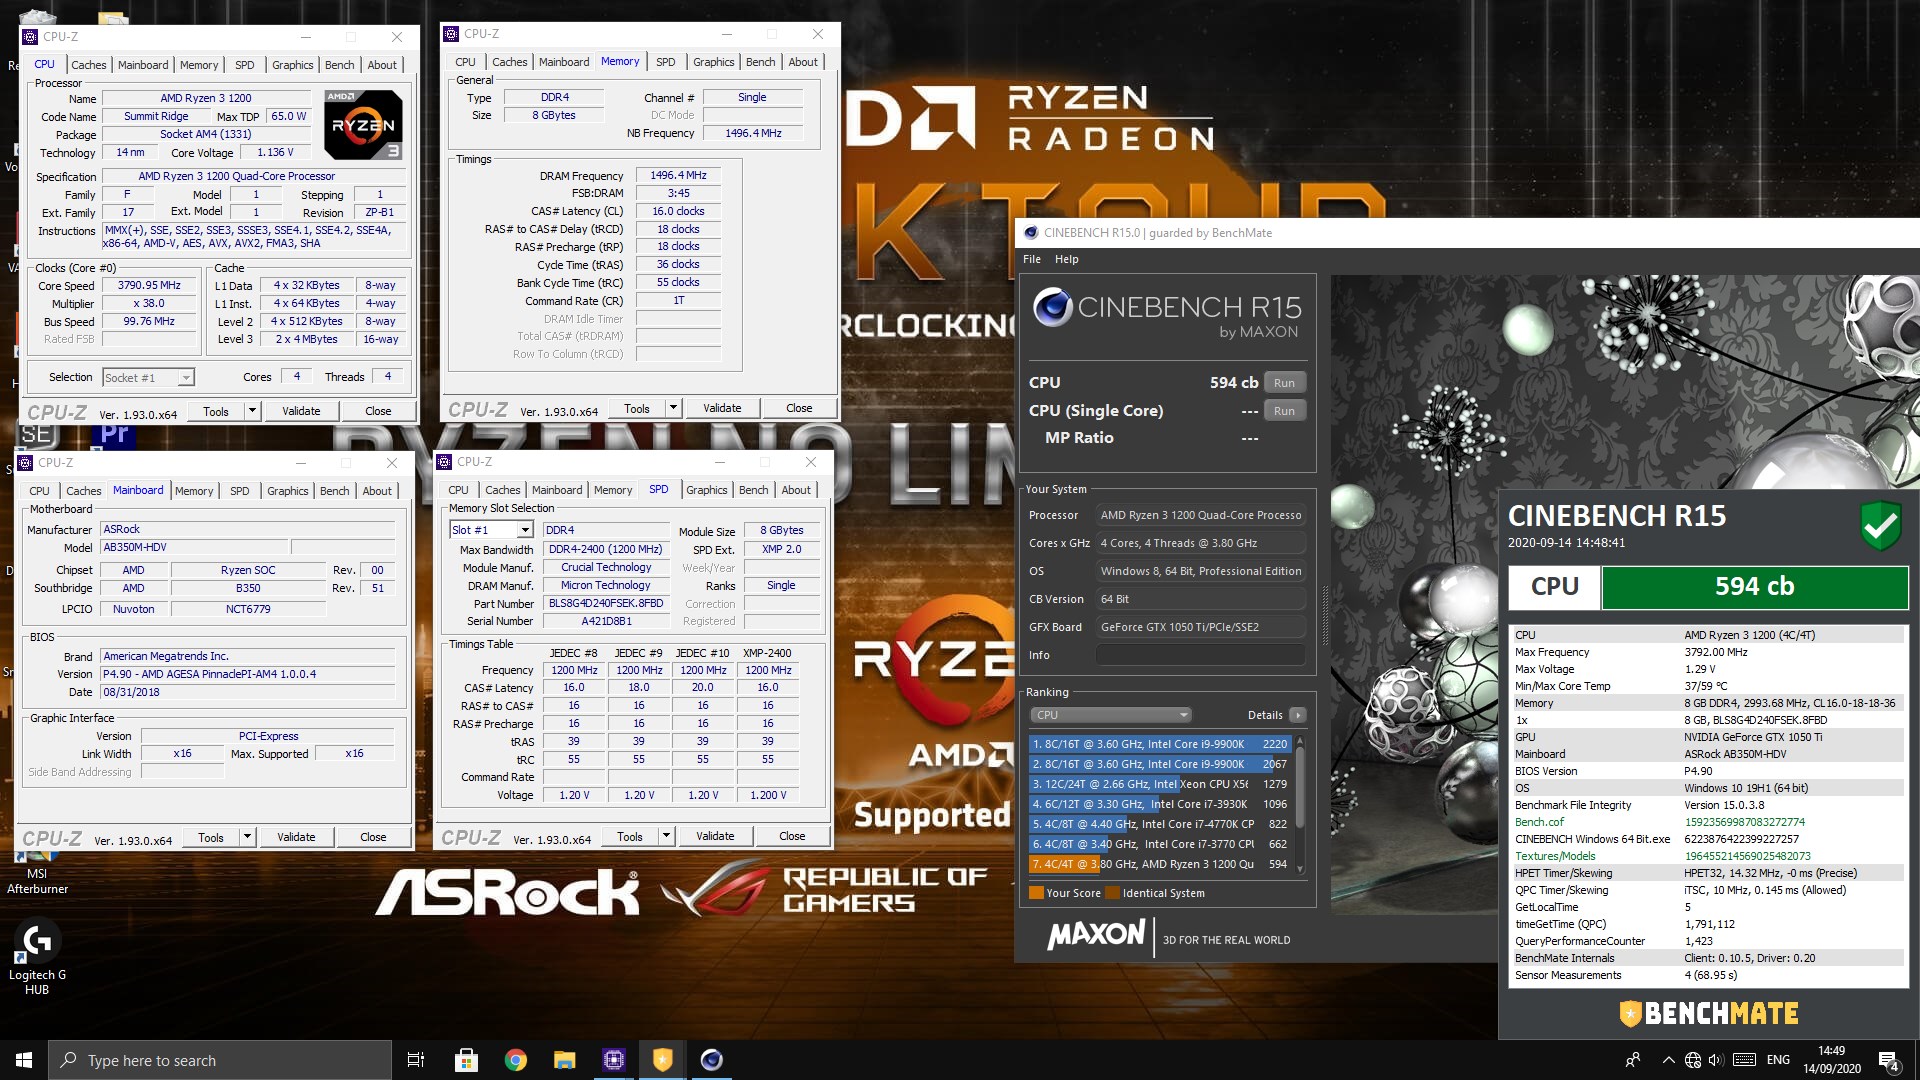
Task: Open the notification center icon
Action: [x=1889, y=1060]
